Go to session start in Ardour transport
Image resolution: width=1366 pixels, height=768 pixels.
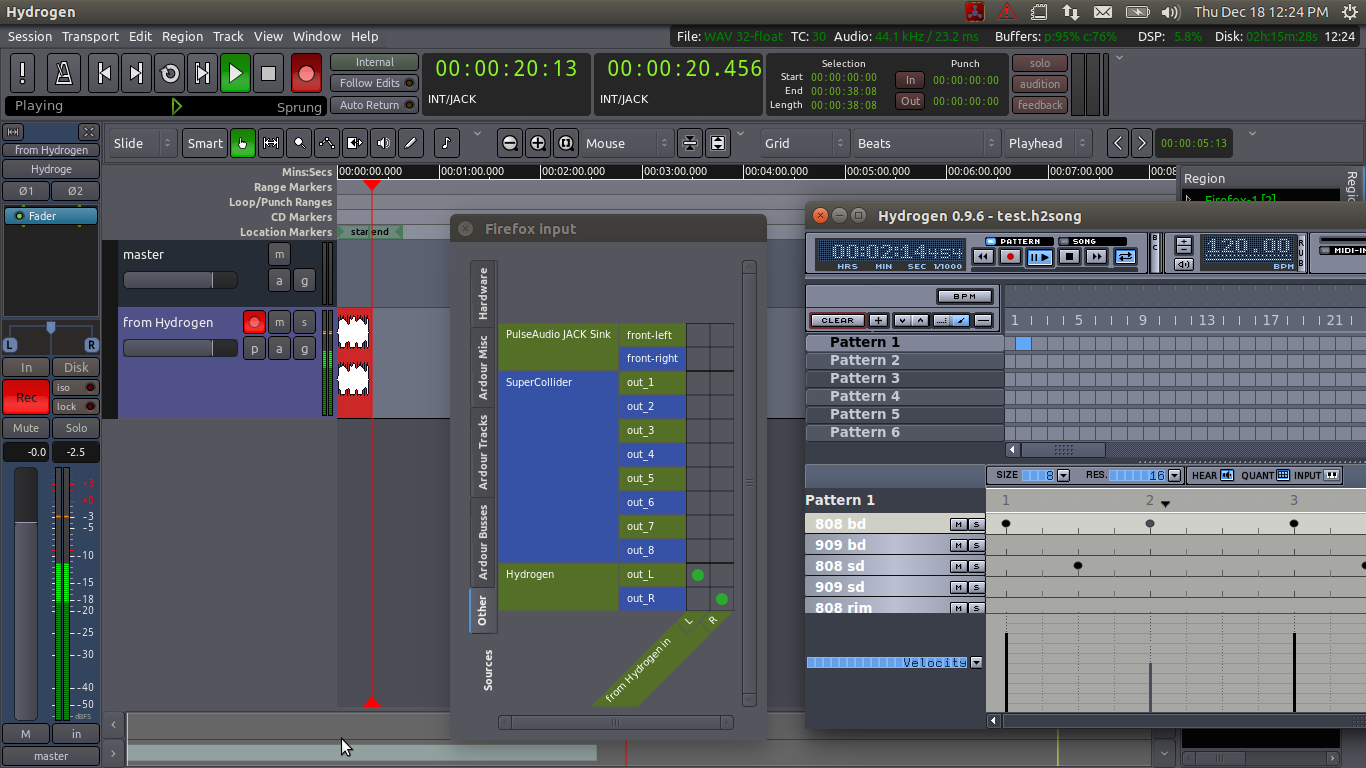(103, 73)
